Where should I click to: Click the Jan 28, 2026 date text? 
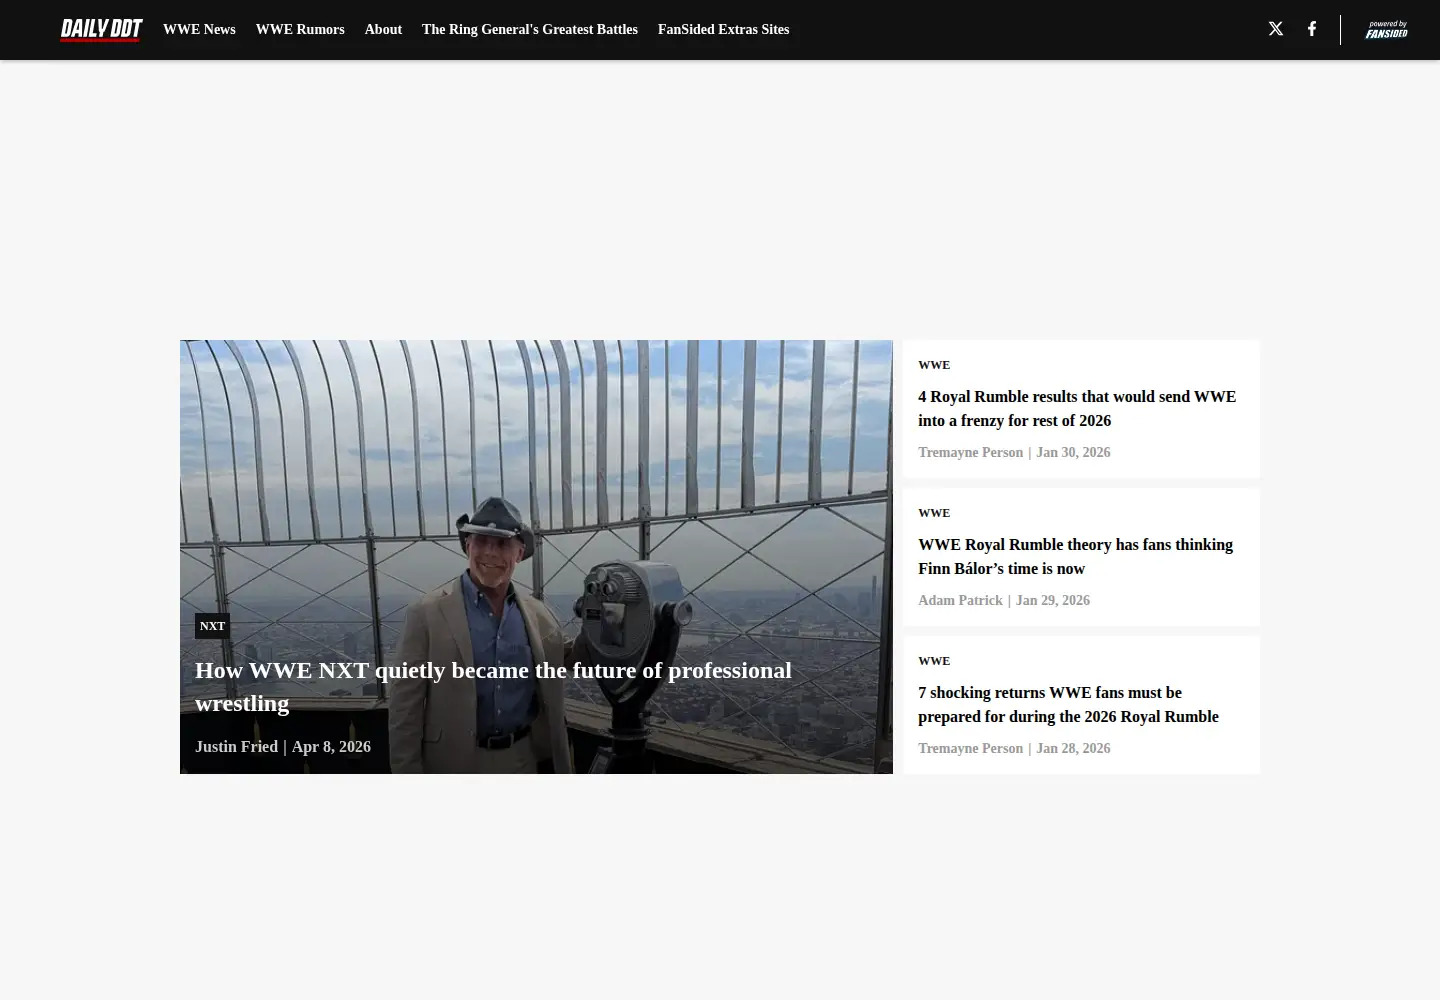[x=1073, y=749]
